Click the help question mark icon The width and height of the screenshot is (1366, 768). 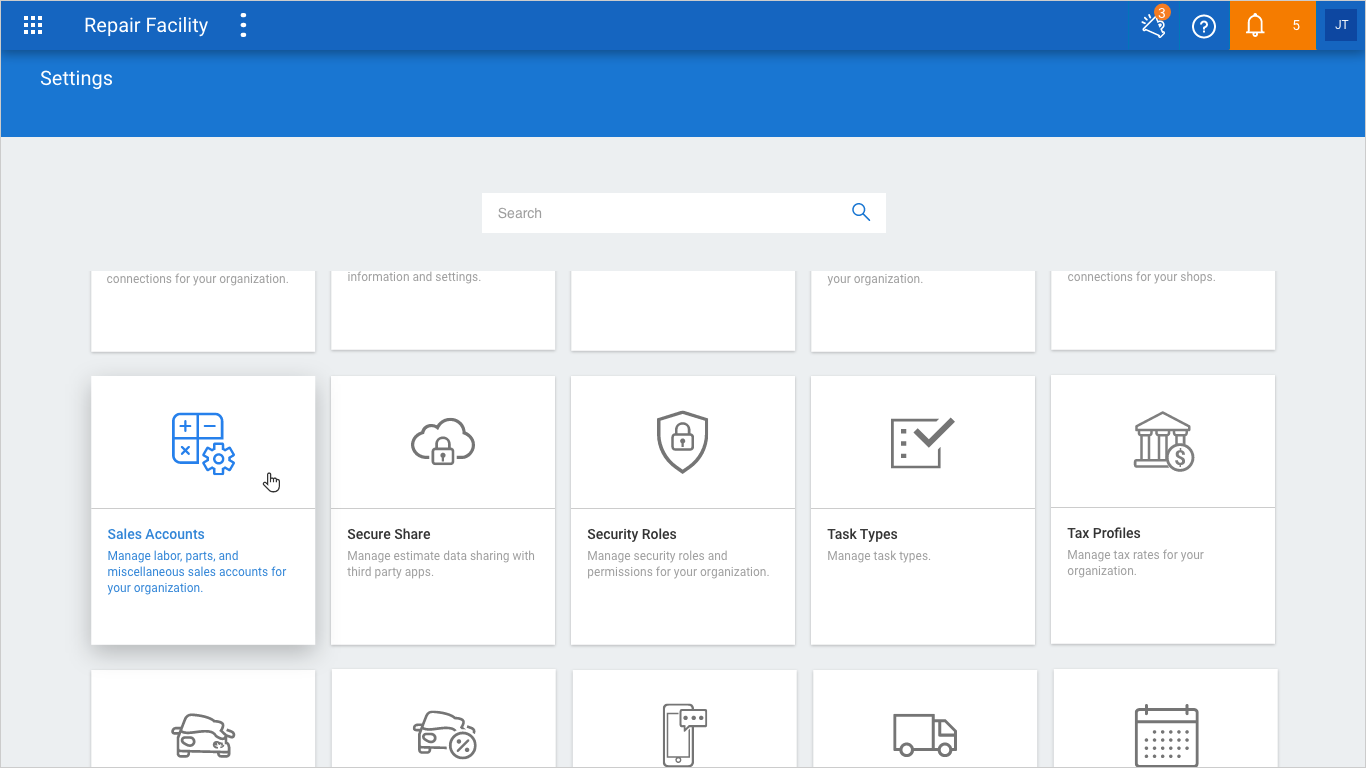pos(1204,27)
